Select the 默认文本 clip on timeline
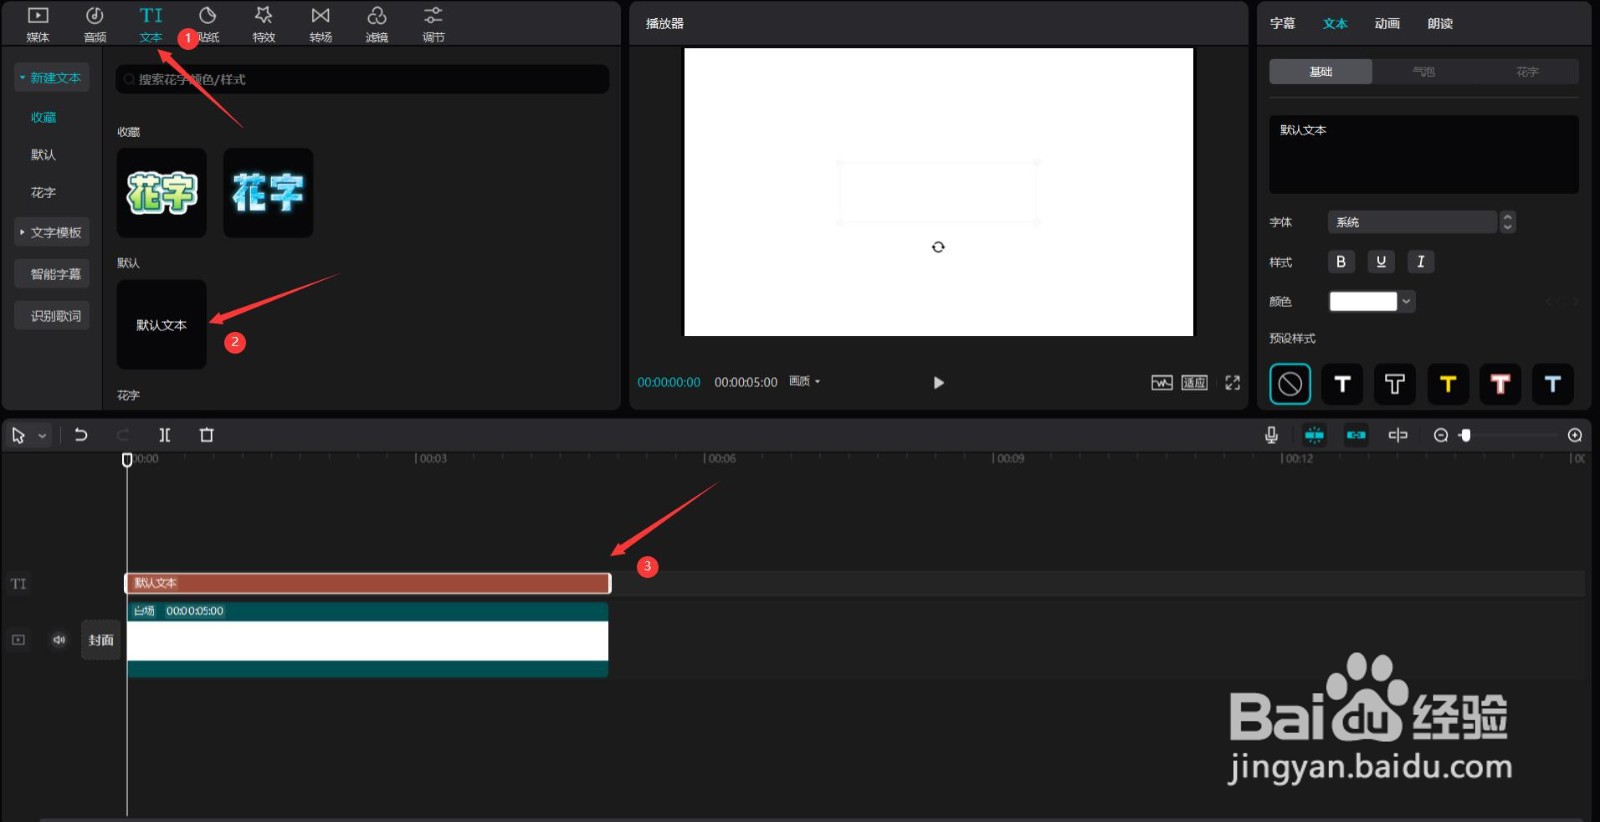 (368, 583)
